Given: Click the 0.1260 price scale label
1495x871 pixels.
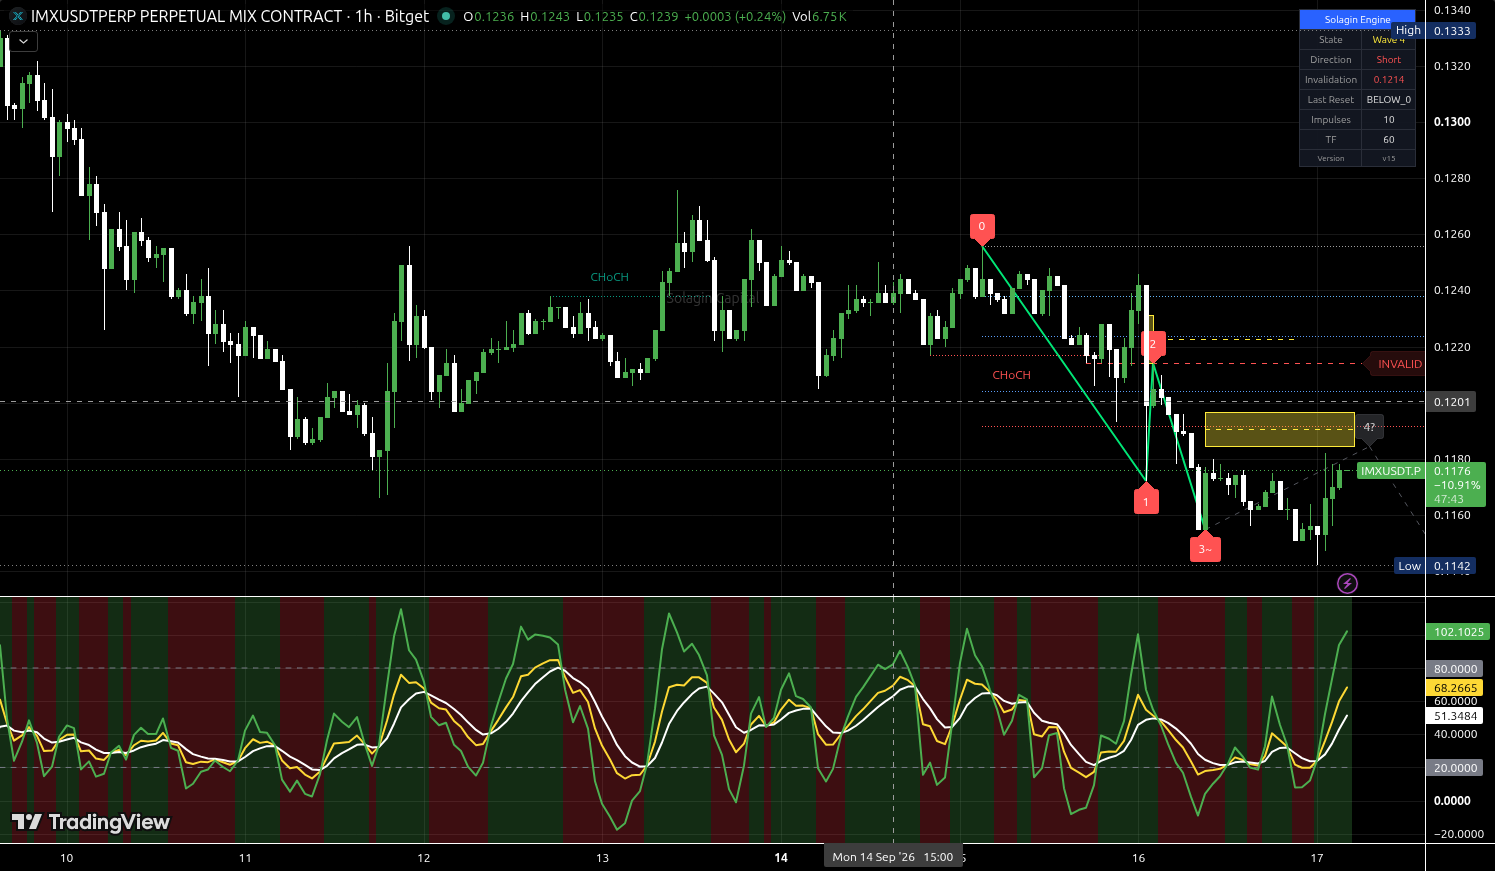Looking at the screenshot, I should point(1452,234).
